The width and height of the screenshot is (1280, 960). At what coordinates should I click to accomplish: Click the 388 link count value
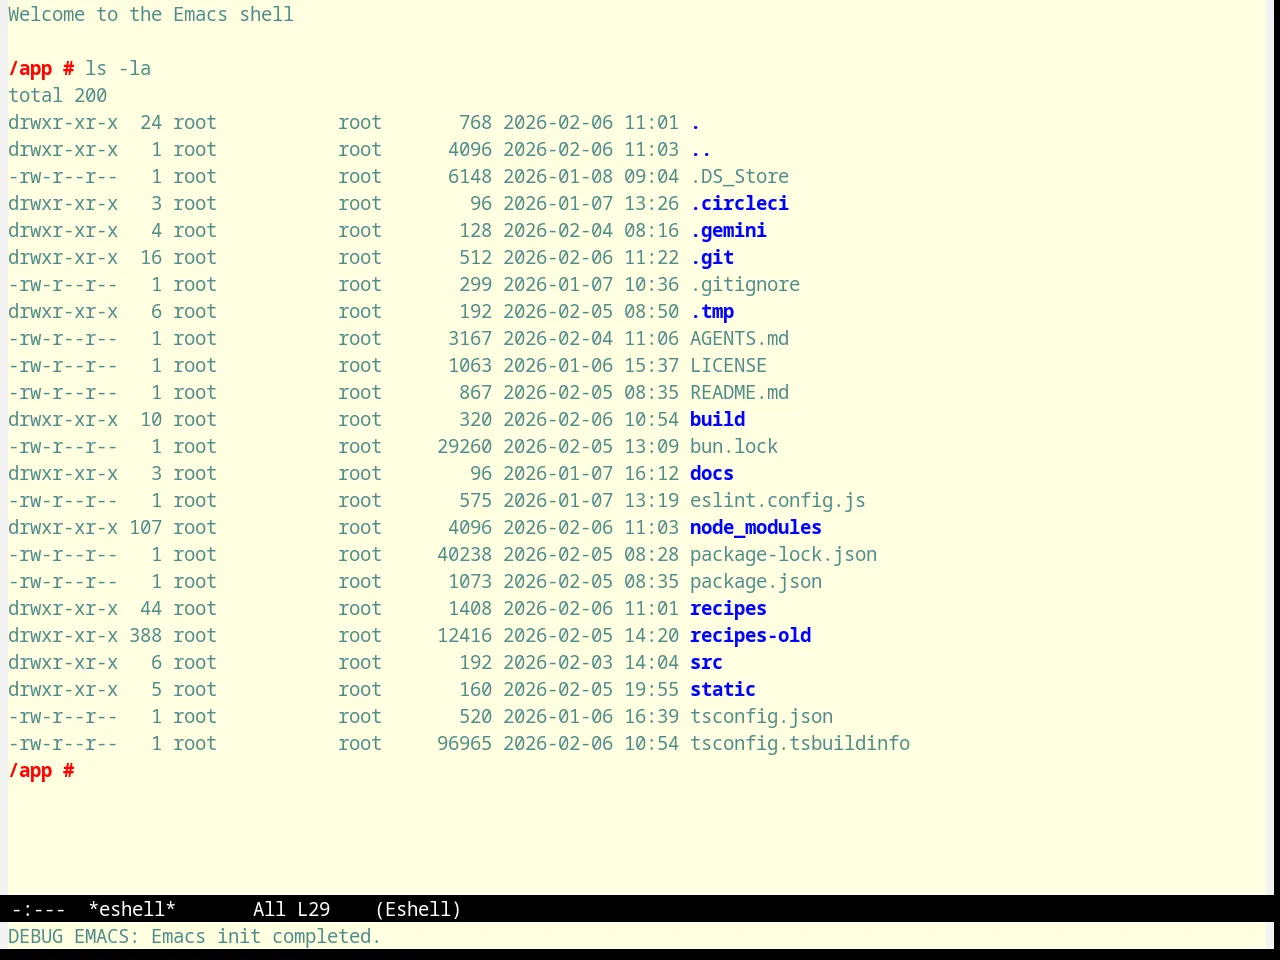145,636
